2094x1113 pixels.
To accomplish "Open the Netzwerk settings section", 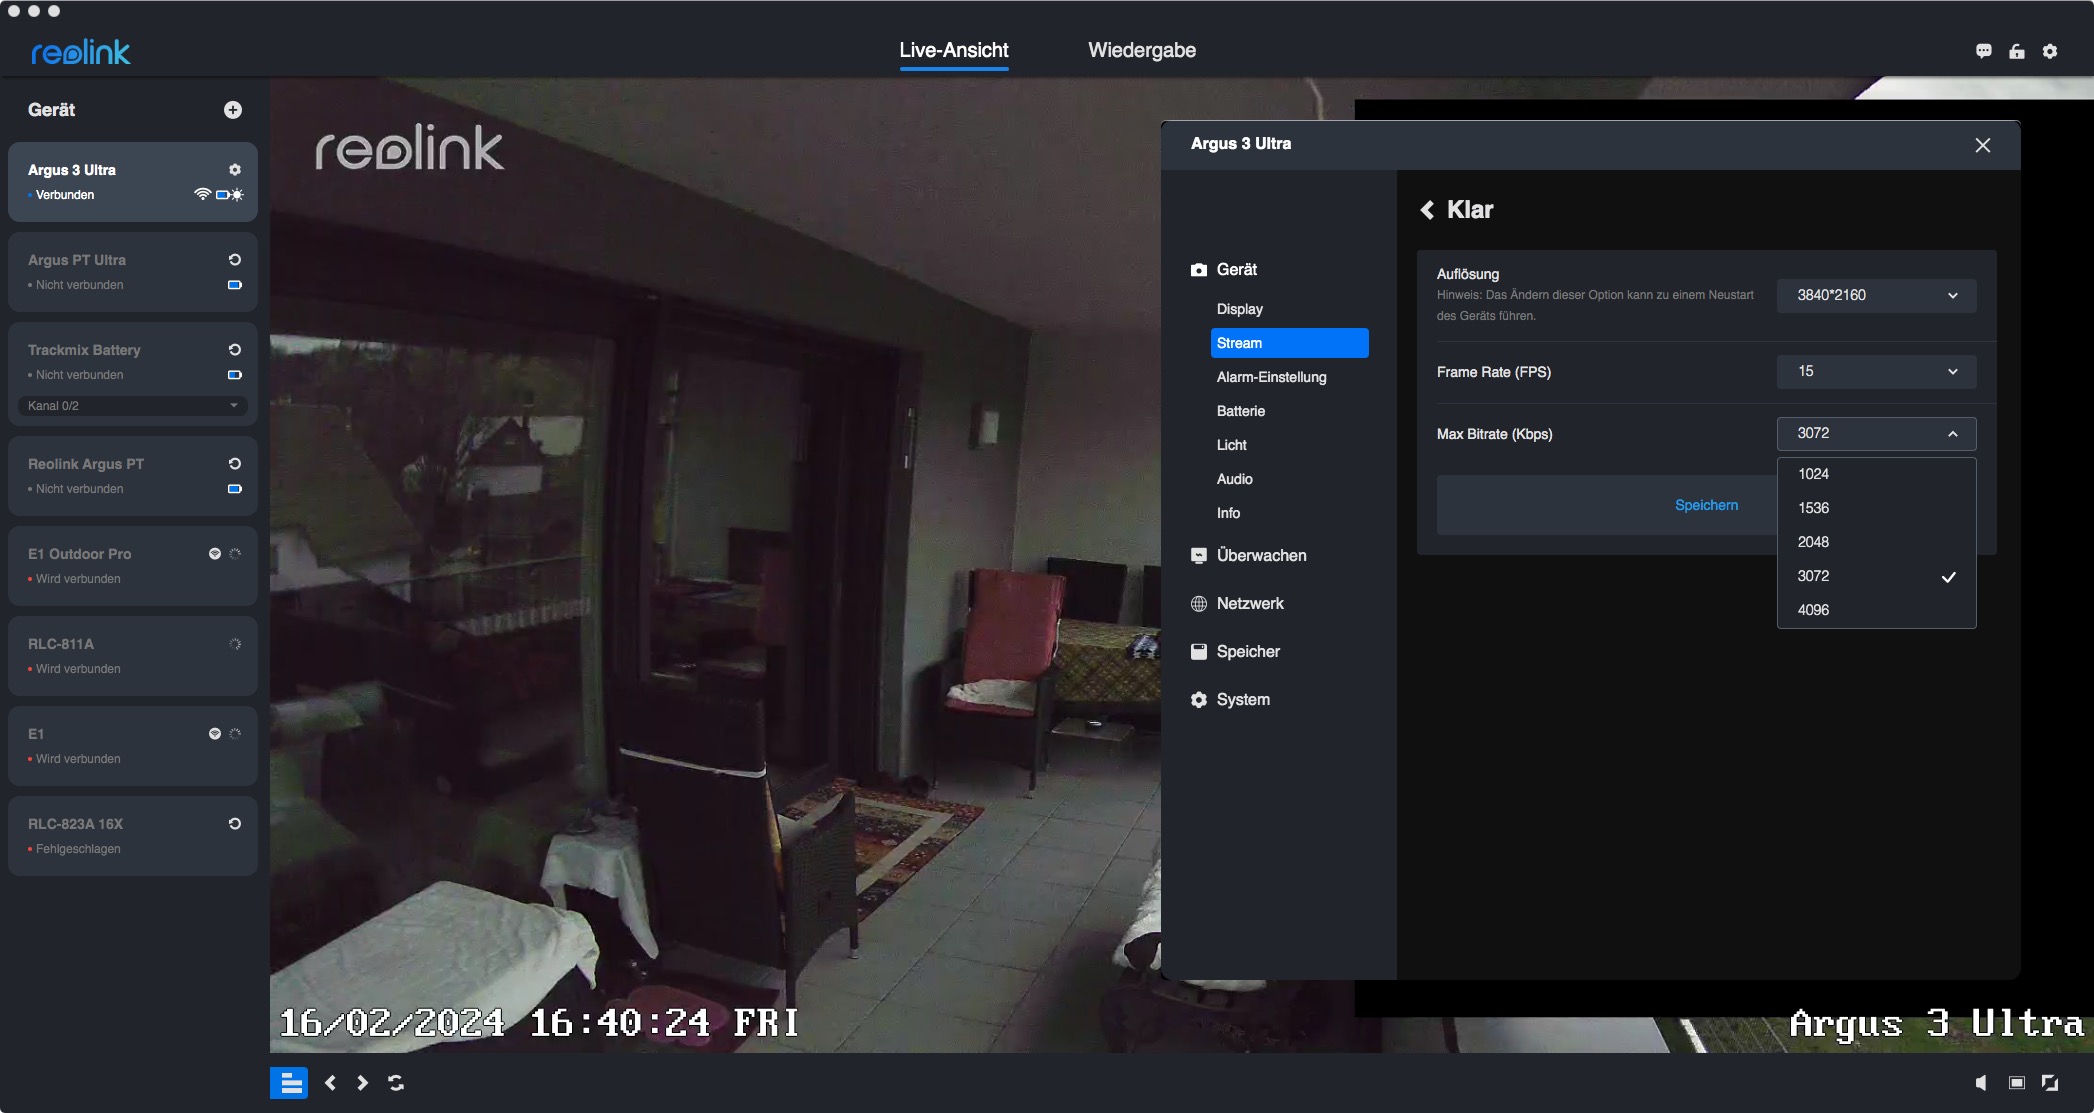I will 1249,603.
